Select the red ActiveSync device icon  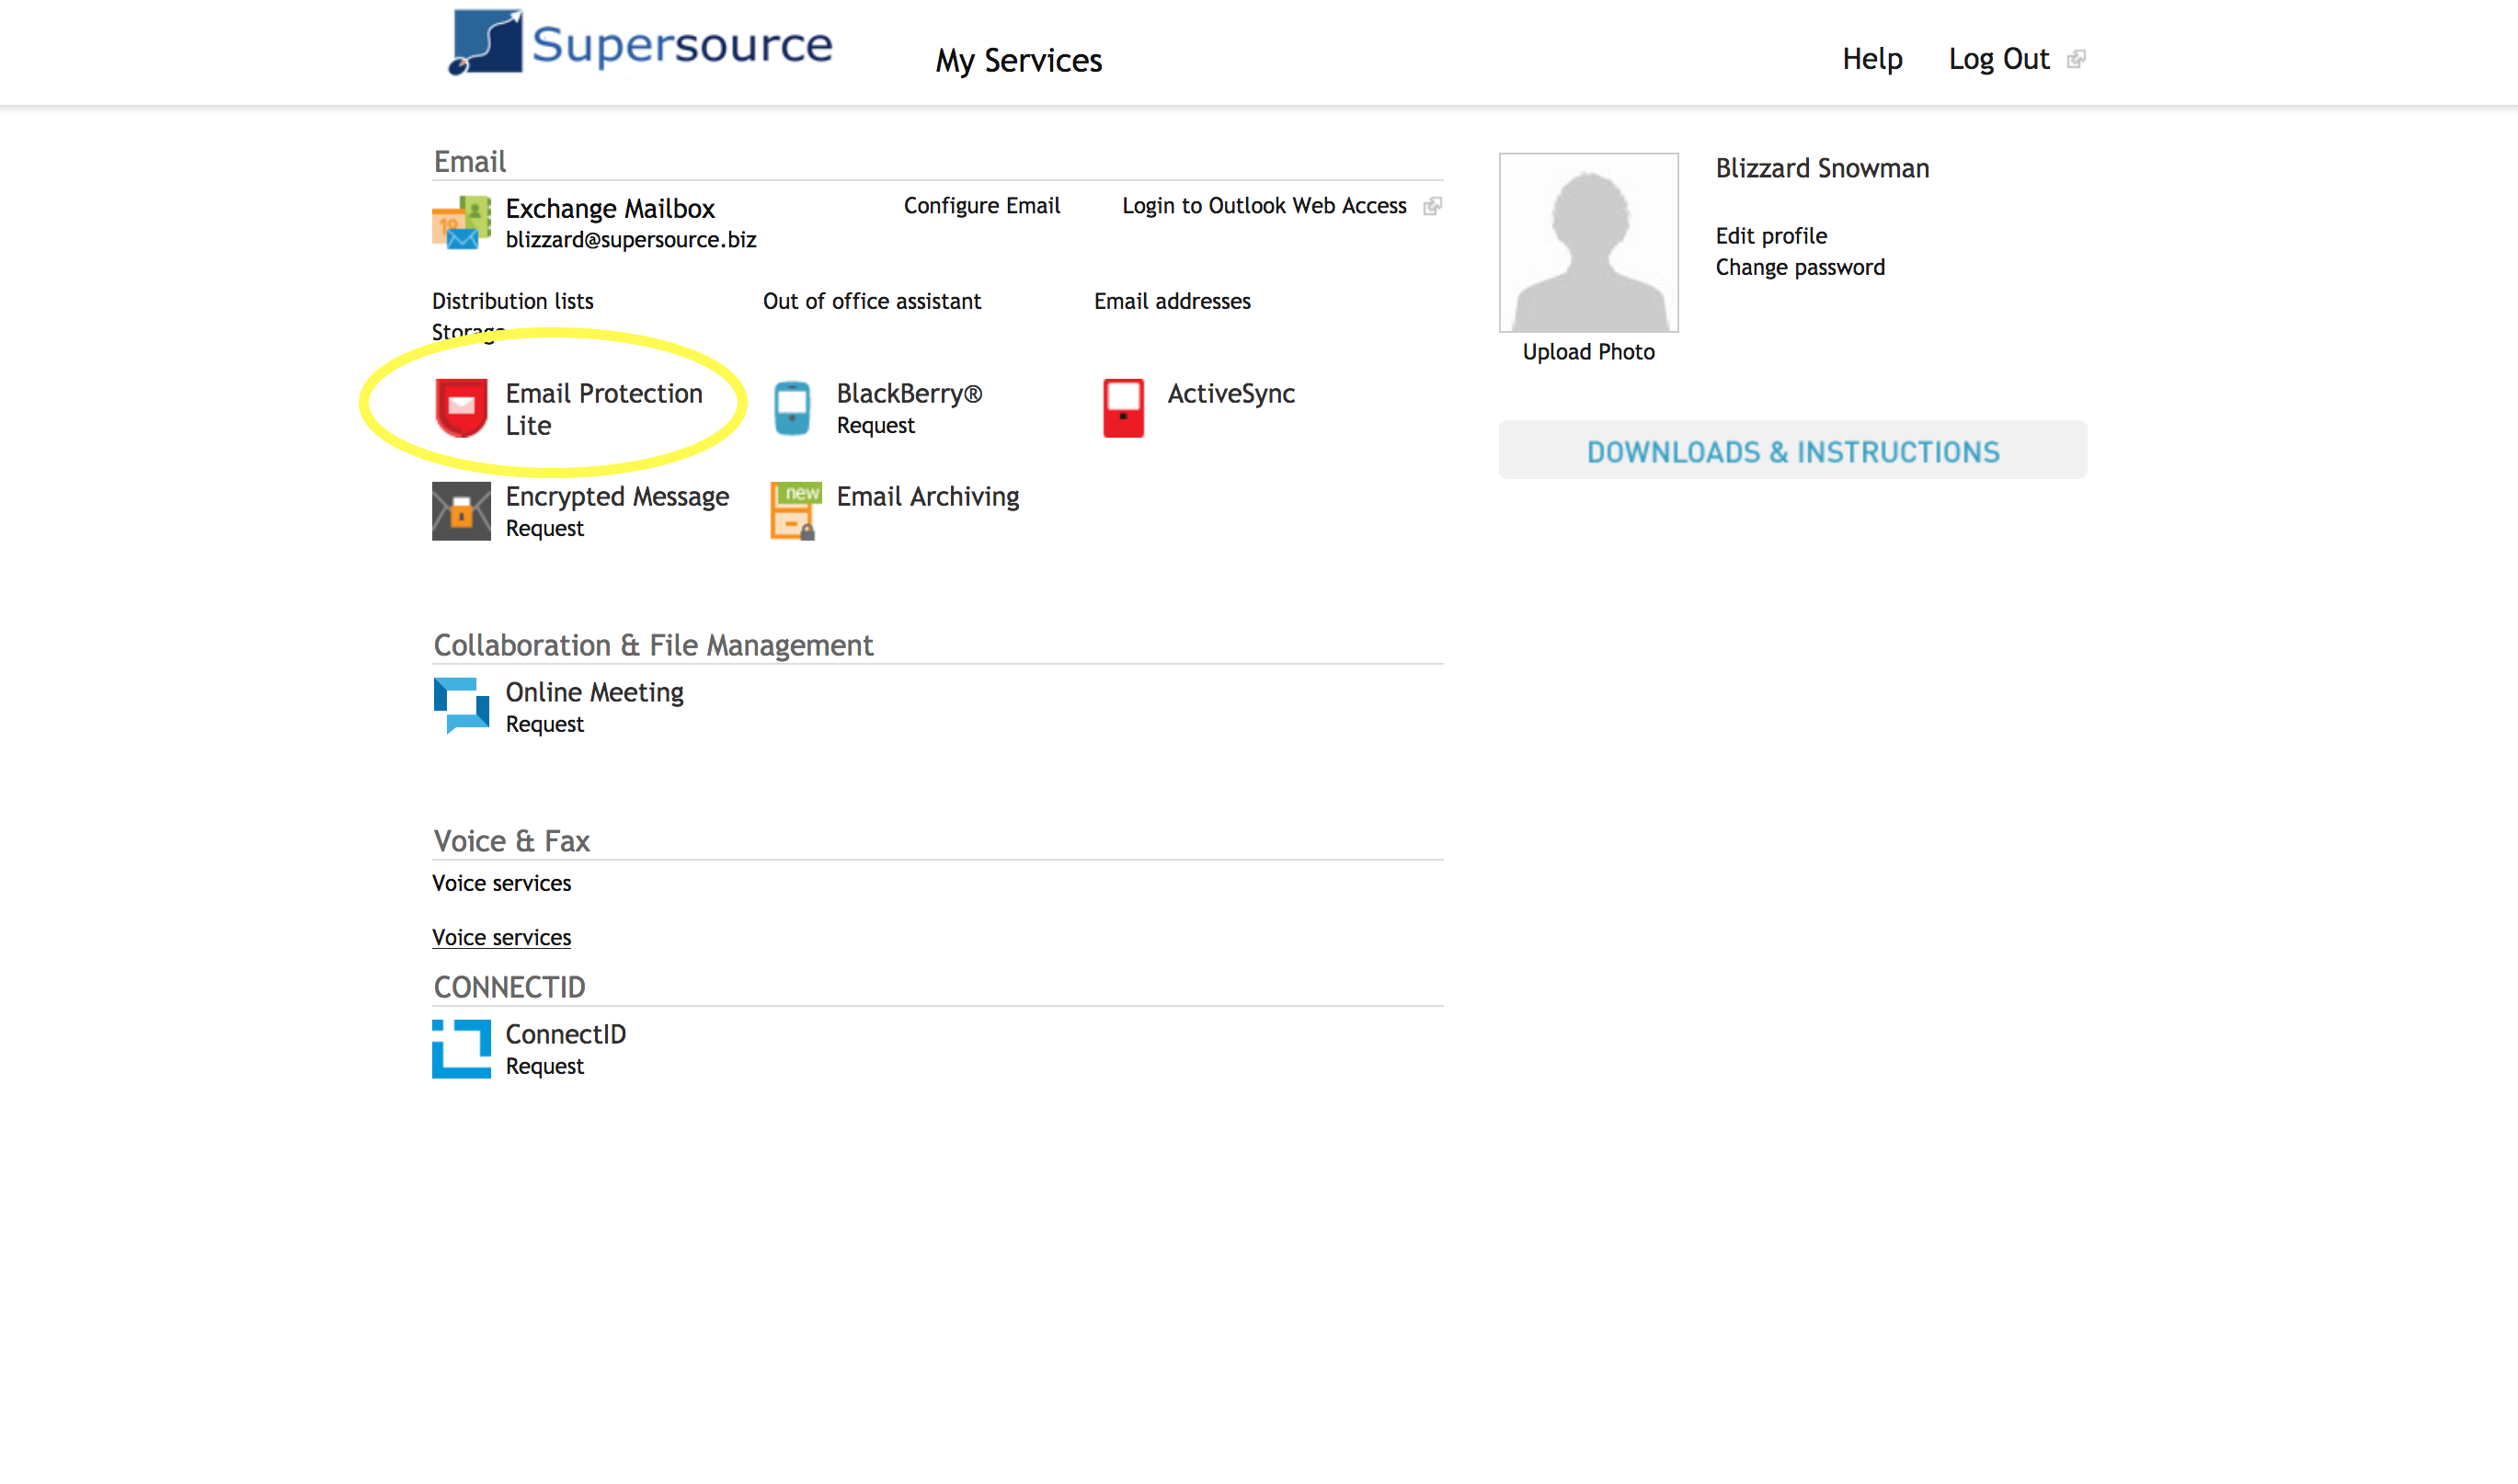(x=1123, y=408)
